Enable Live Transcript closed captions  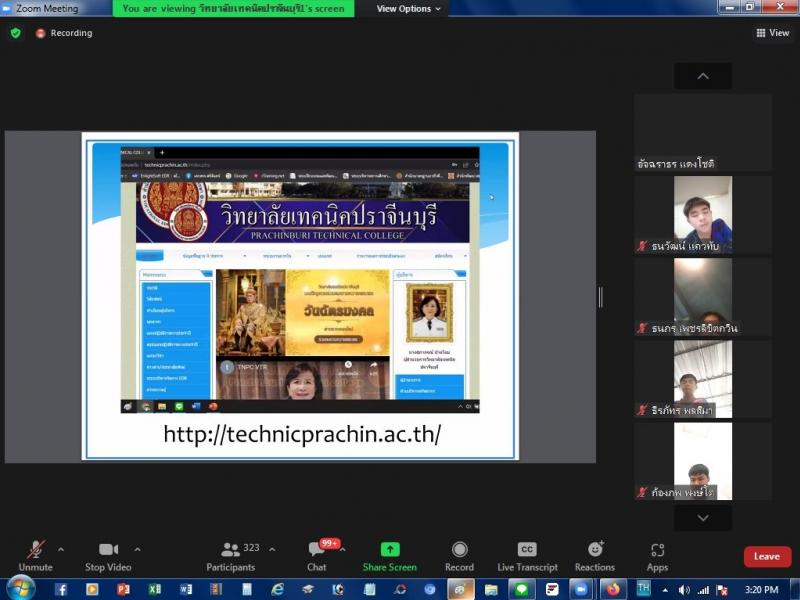[x=527, y=556]
